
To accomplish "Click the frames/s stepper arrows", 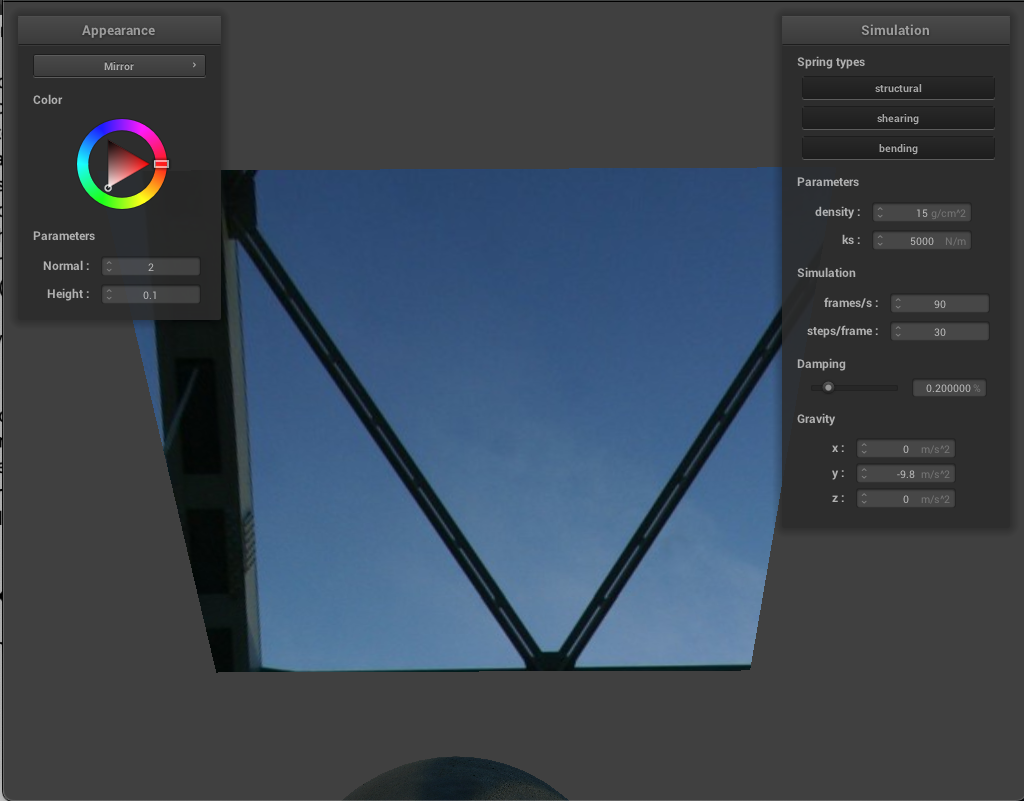I will pos(898,304).
